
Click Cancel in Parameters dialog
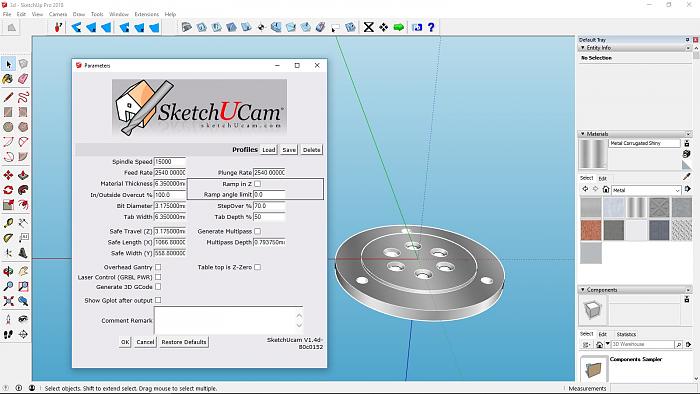click(x=145, y=342)
